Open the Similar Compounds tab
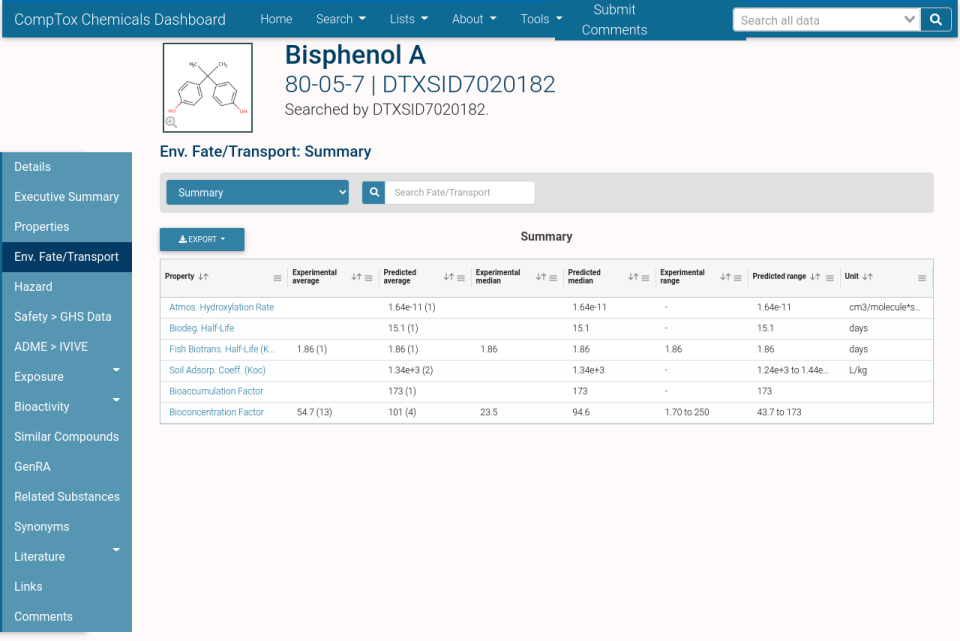 (66, 437)
